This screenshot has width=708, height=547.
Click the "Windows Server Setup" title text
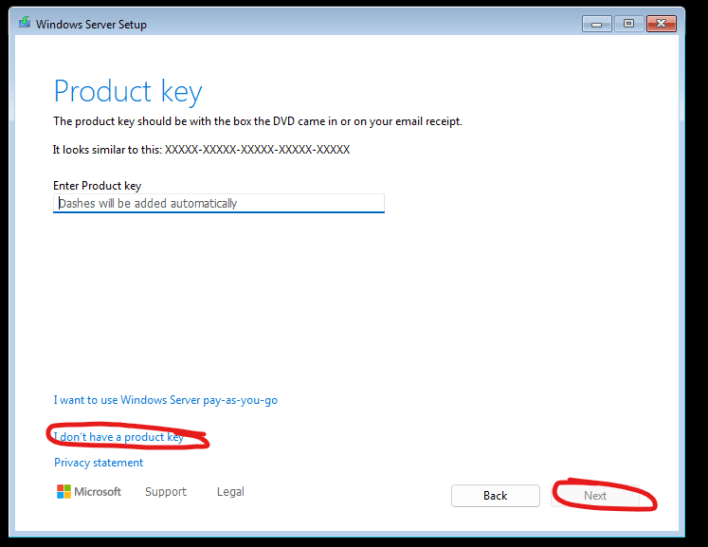coord(91,24)
